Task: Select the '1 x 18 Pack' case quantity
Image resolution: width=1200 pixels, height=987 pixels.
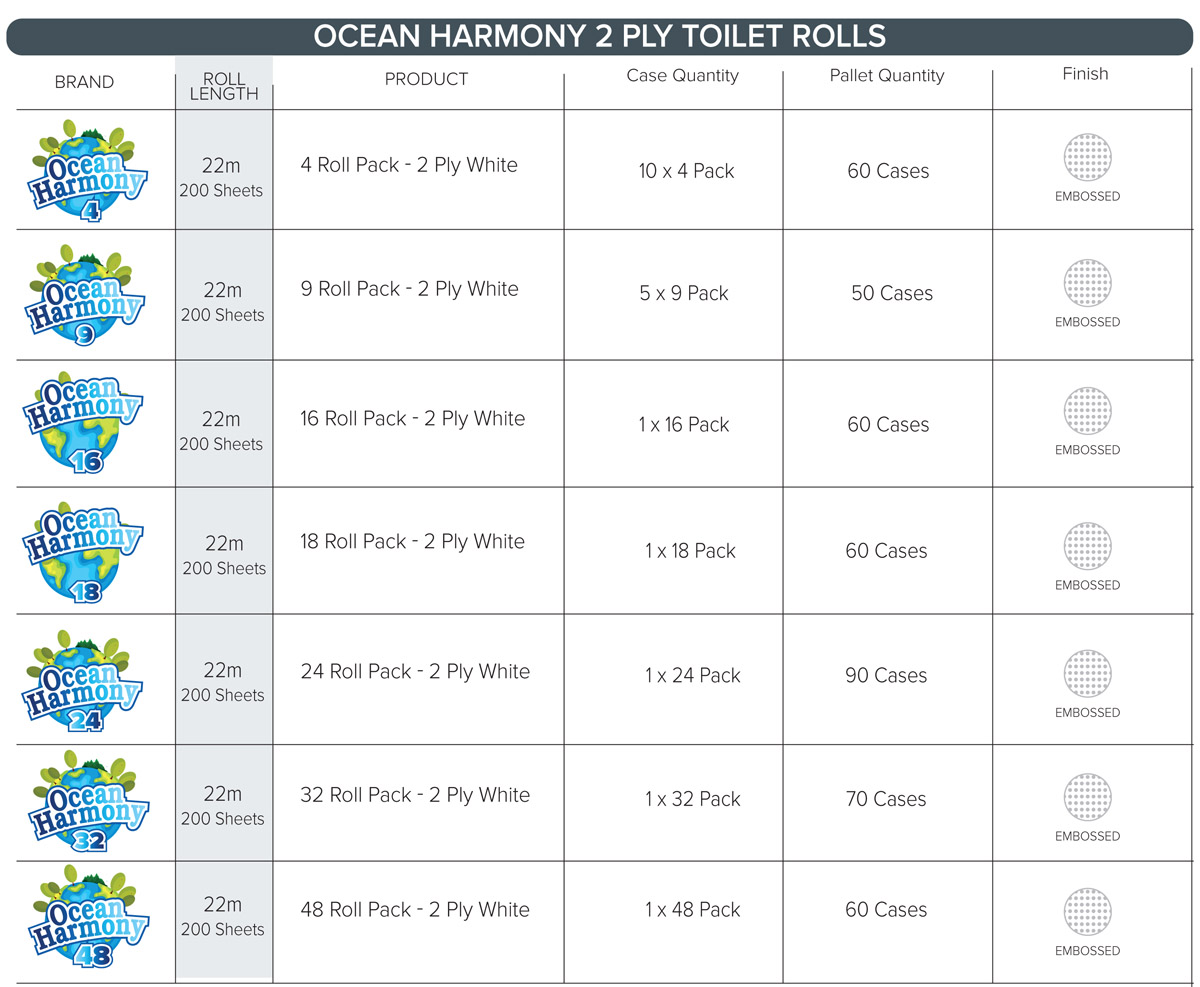Action: point(690,551)
